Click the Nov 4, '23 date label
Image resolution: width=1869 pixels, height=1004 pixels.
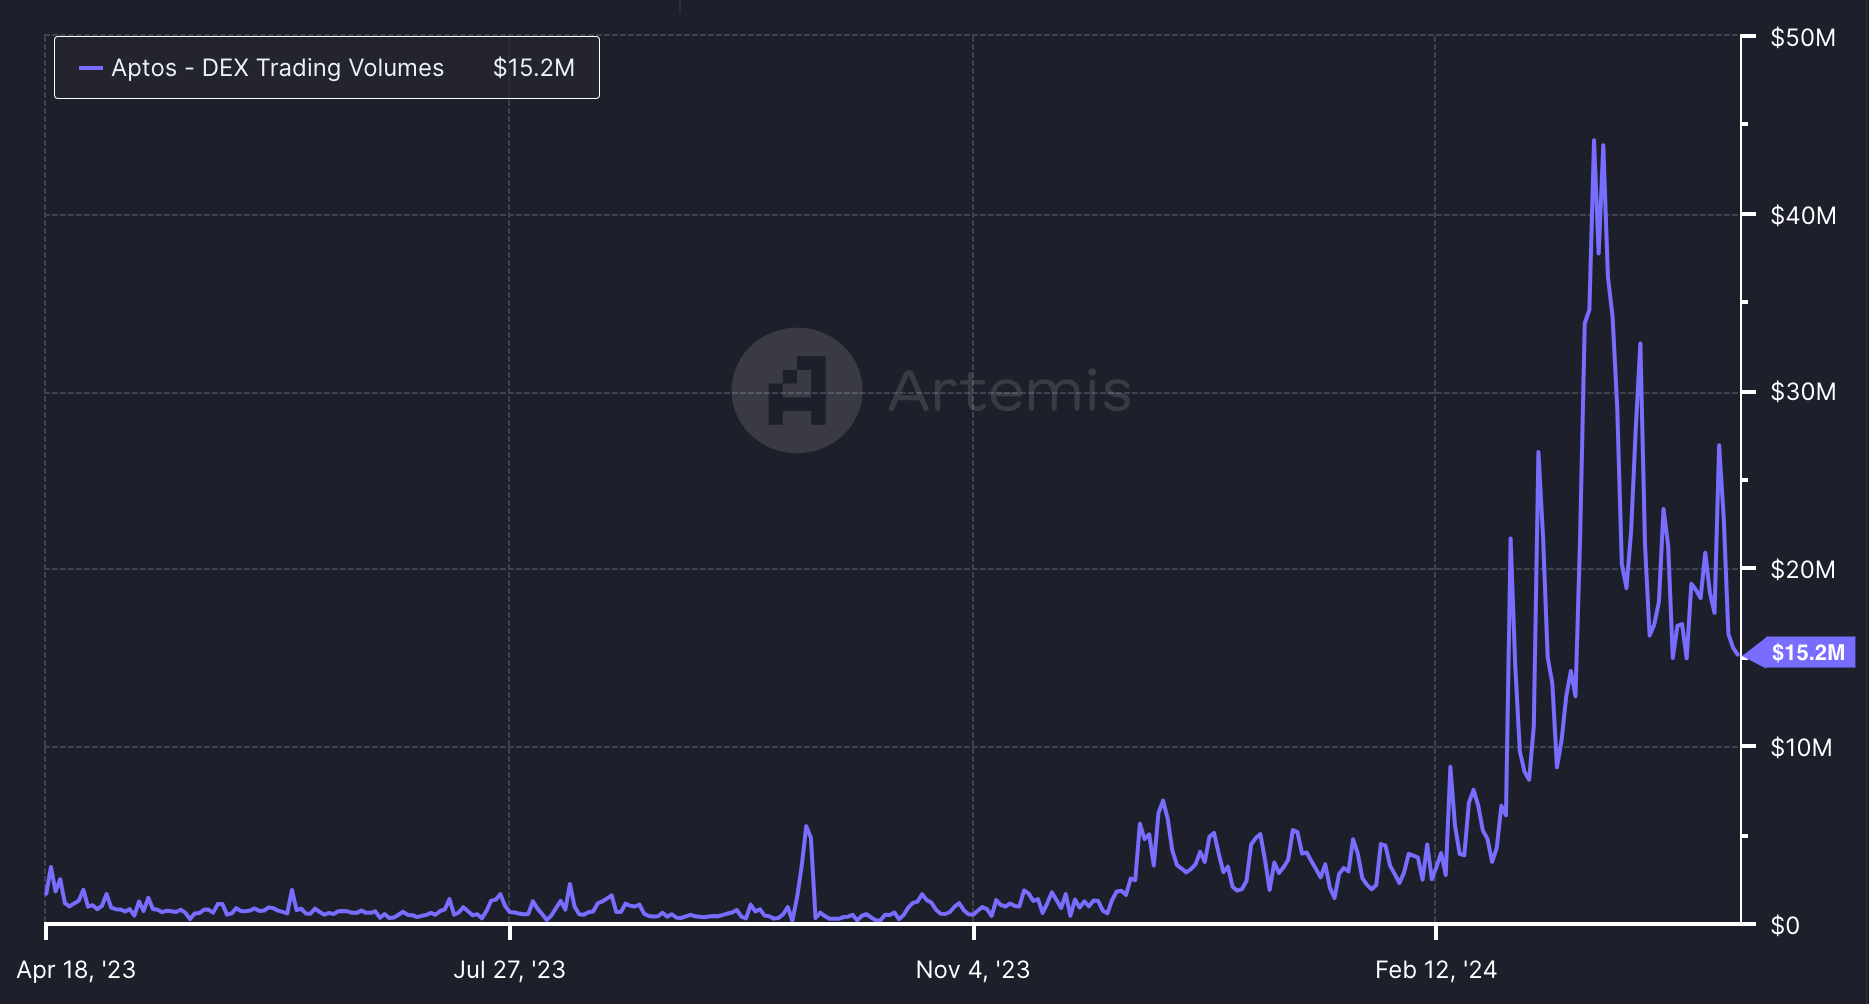coord(973,970)
